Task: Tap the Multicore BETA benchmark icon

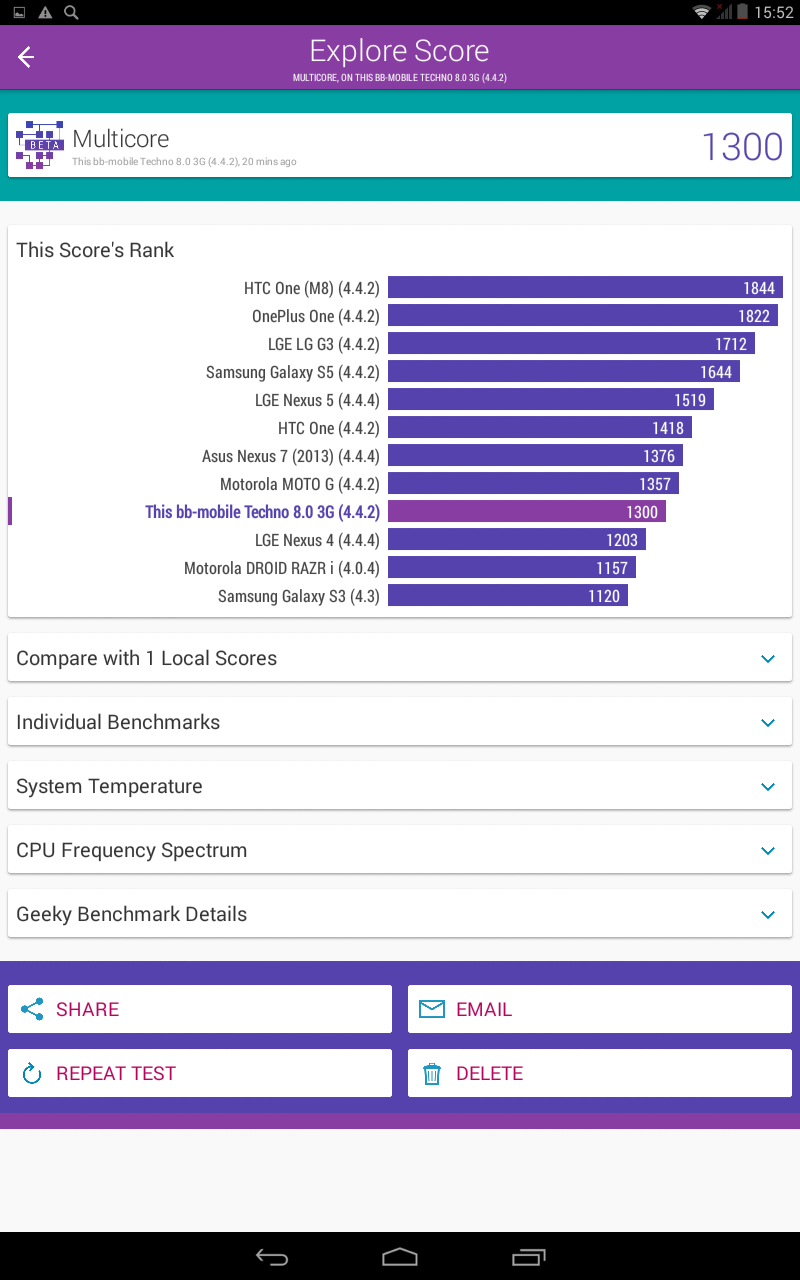Action: point(40,145)
